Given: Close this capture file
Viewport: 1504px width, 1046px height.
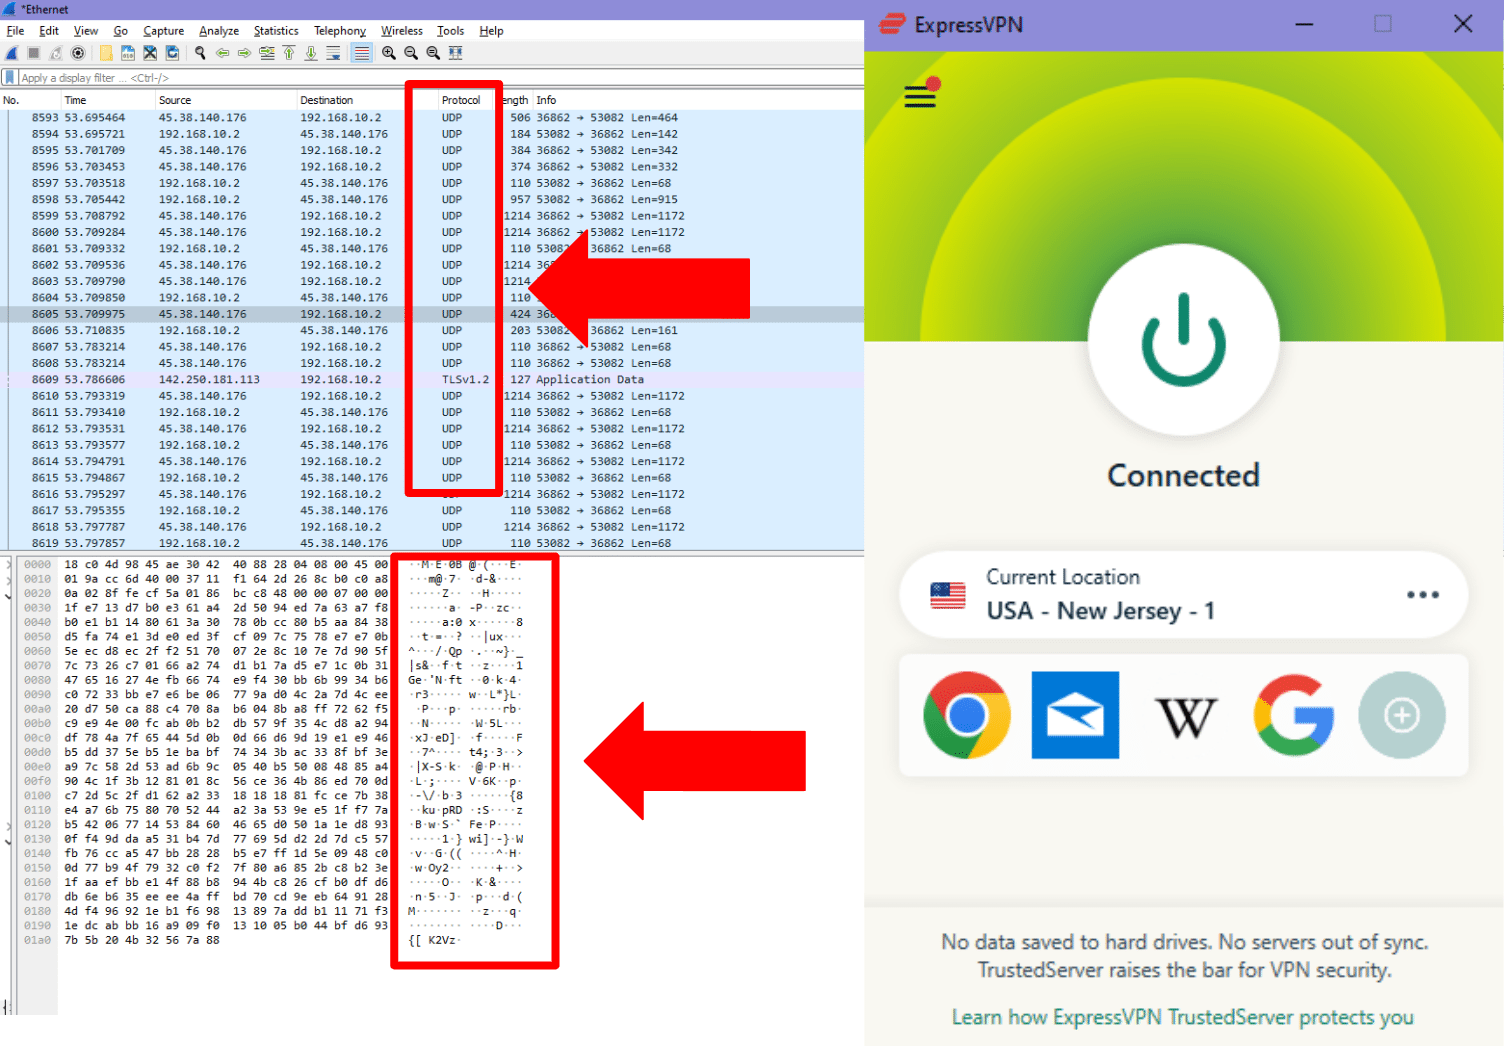Looking at the screenshot, I should point(150,53).
